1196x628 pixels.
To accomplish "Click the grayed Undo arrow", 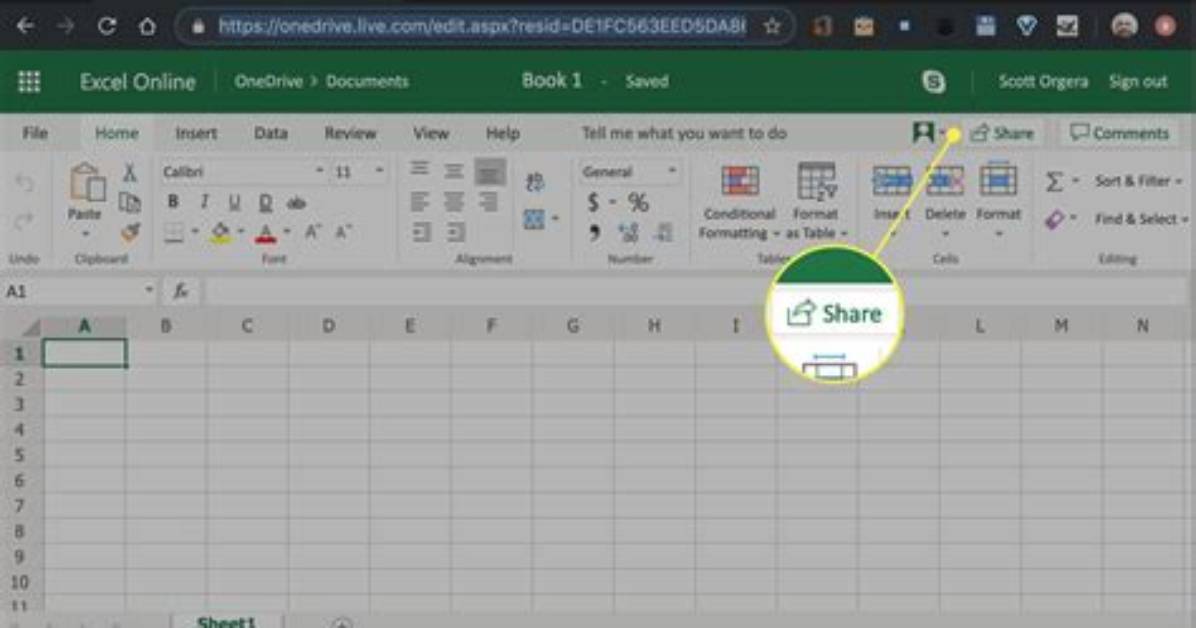I will (x=24, y=183).
